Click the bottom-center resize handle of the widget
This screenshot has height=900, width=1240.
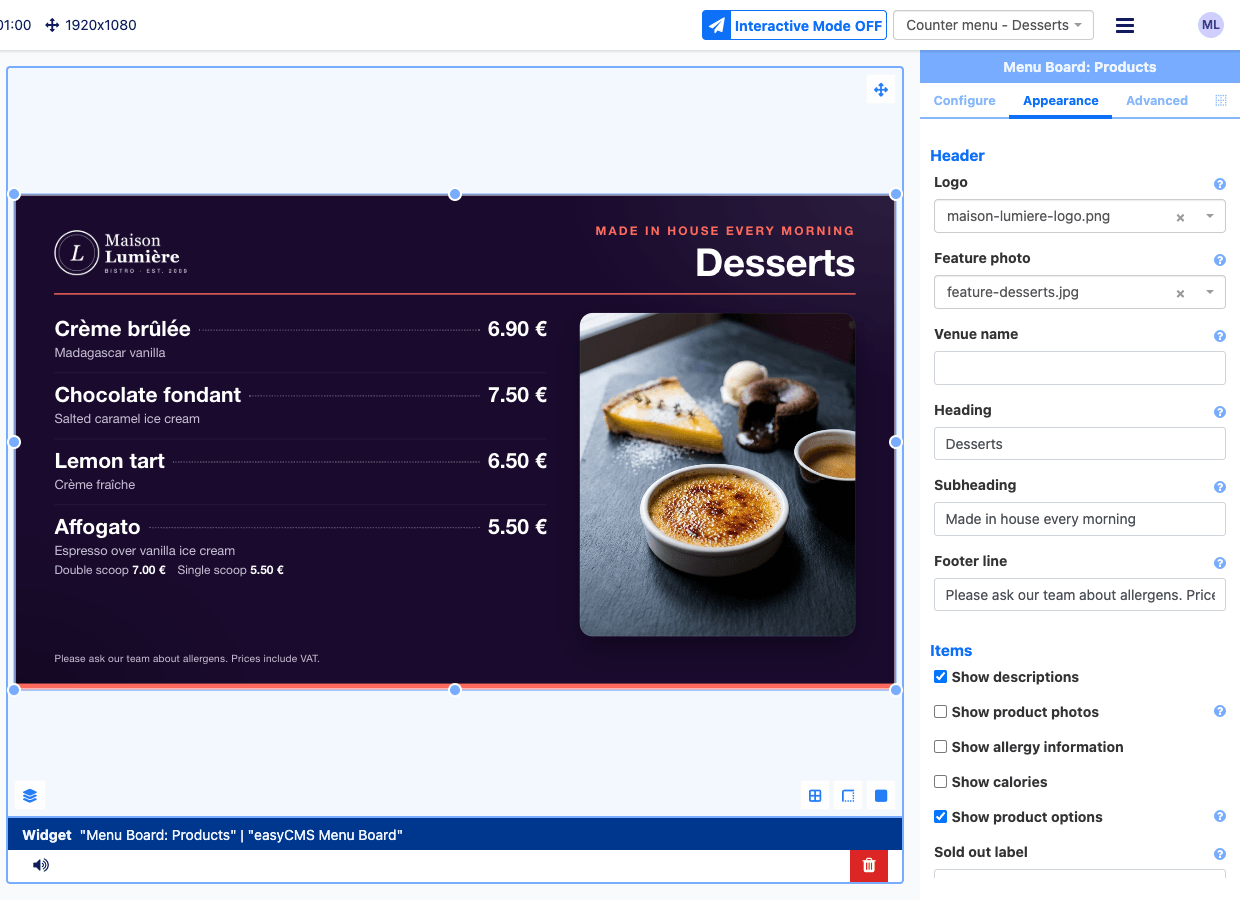click(x=455, y=689)
